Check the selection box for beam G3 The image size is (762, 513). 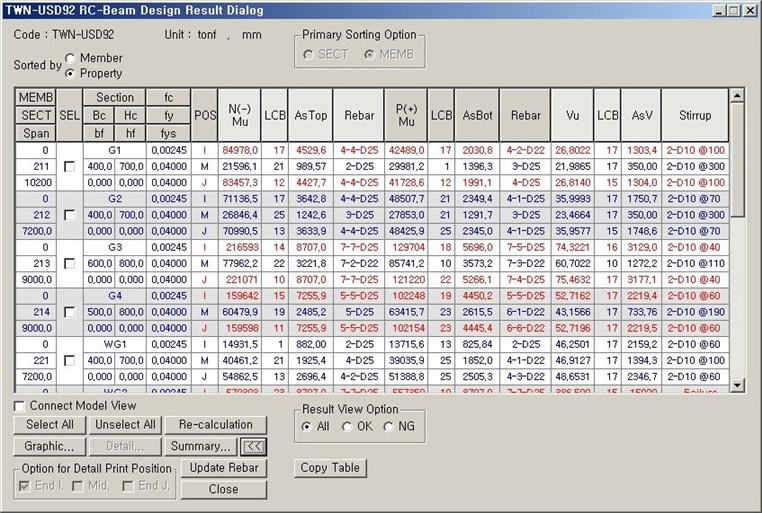pyautogui.click(x=69, y=263)
